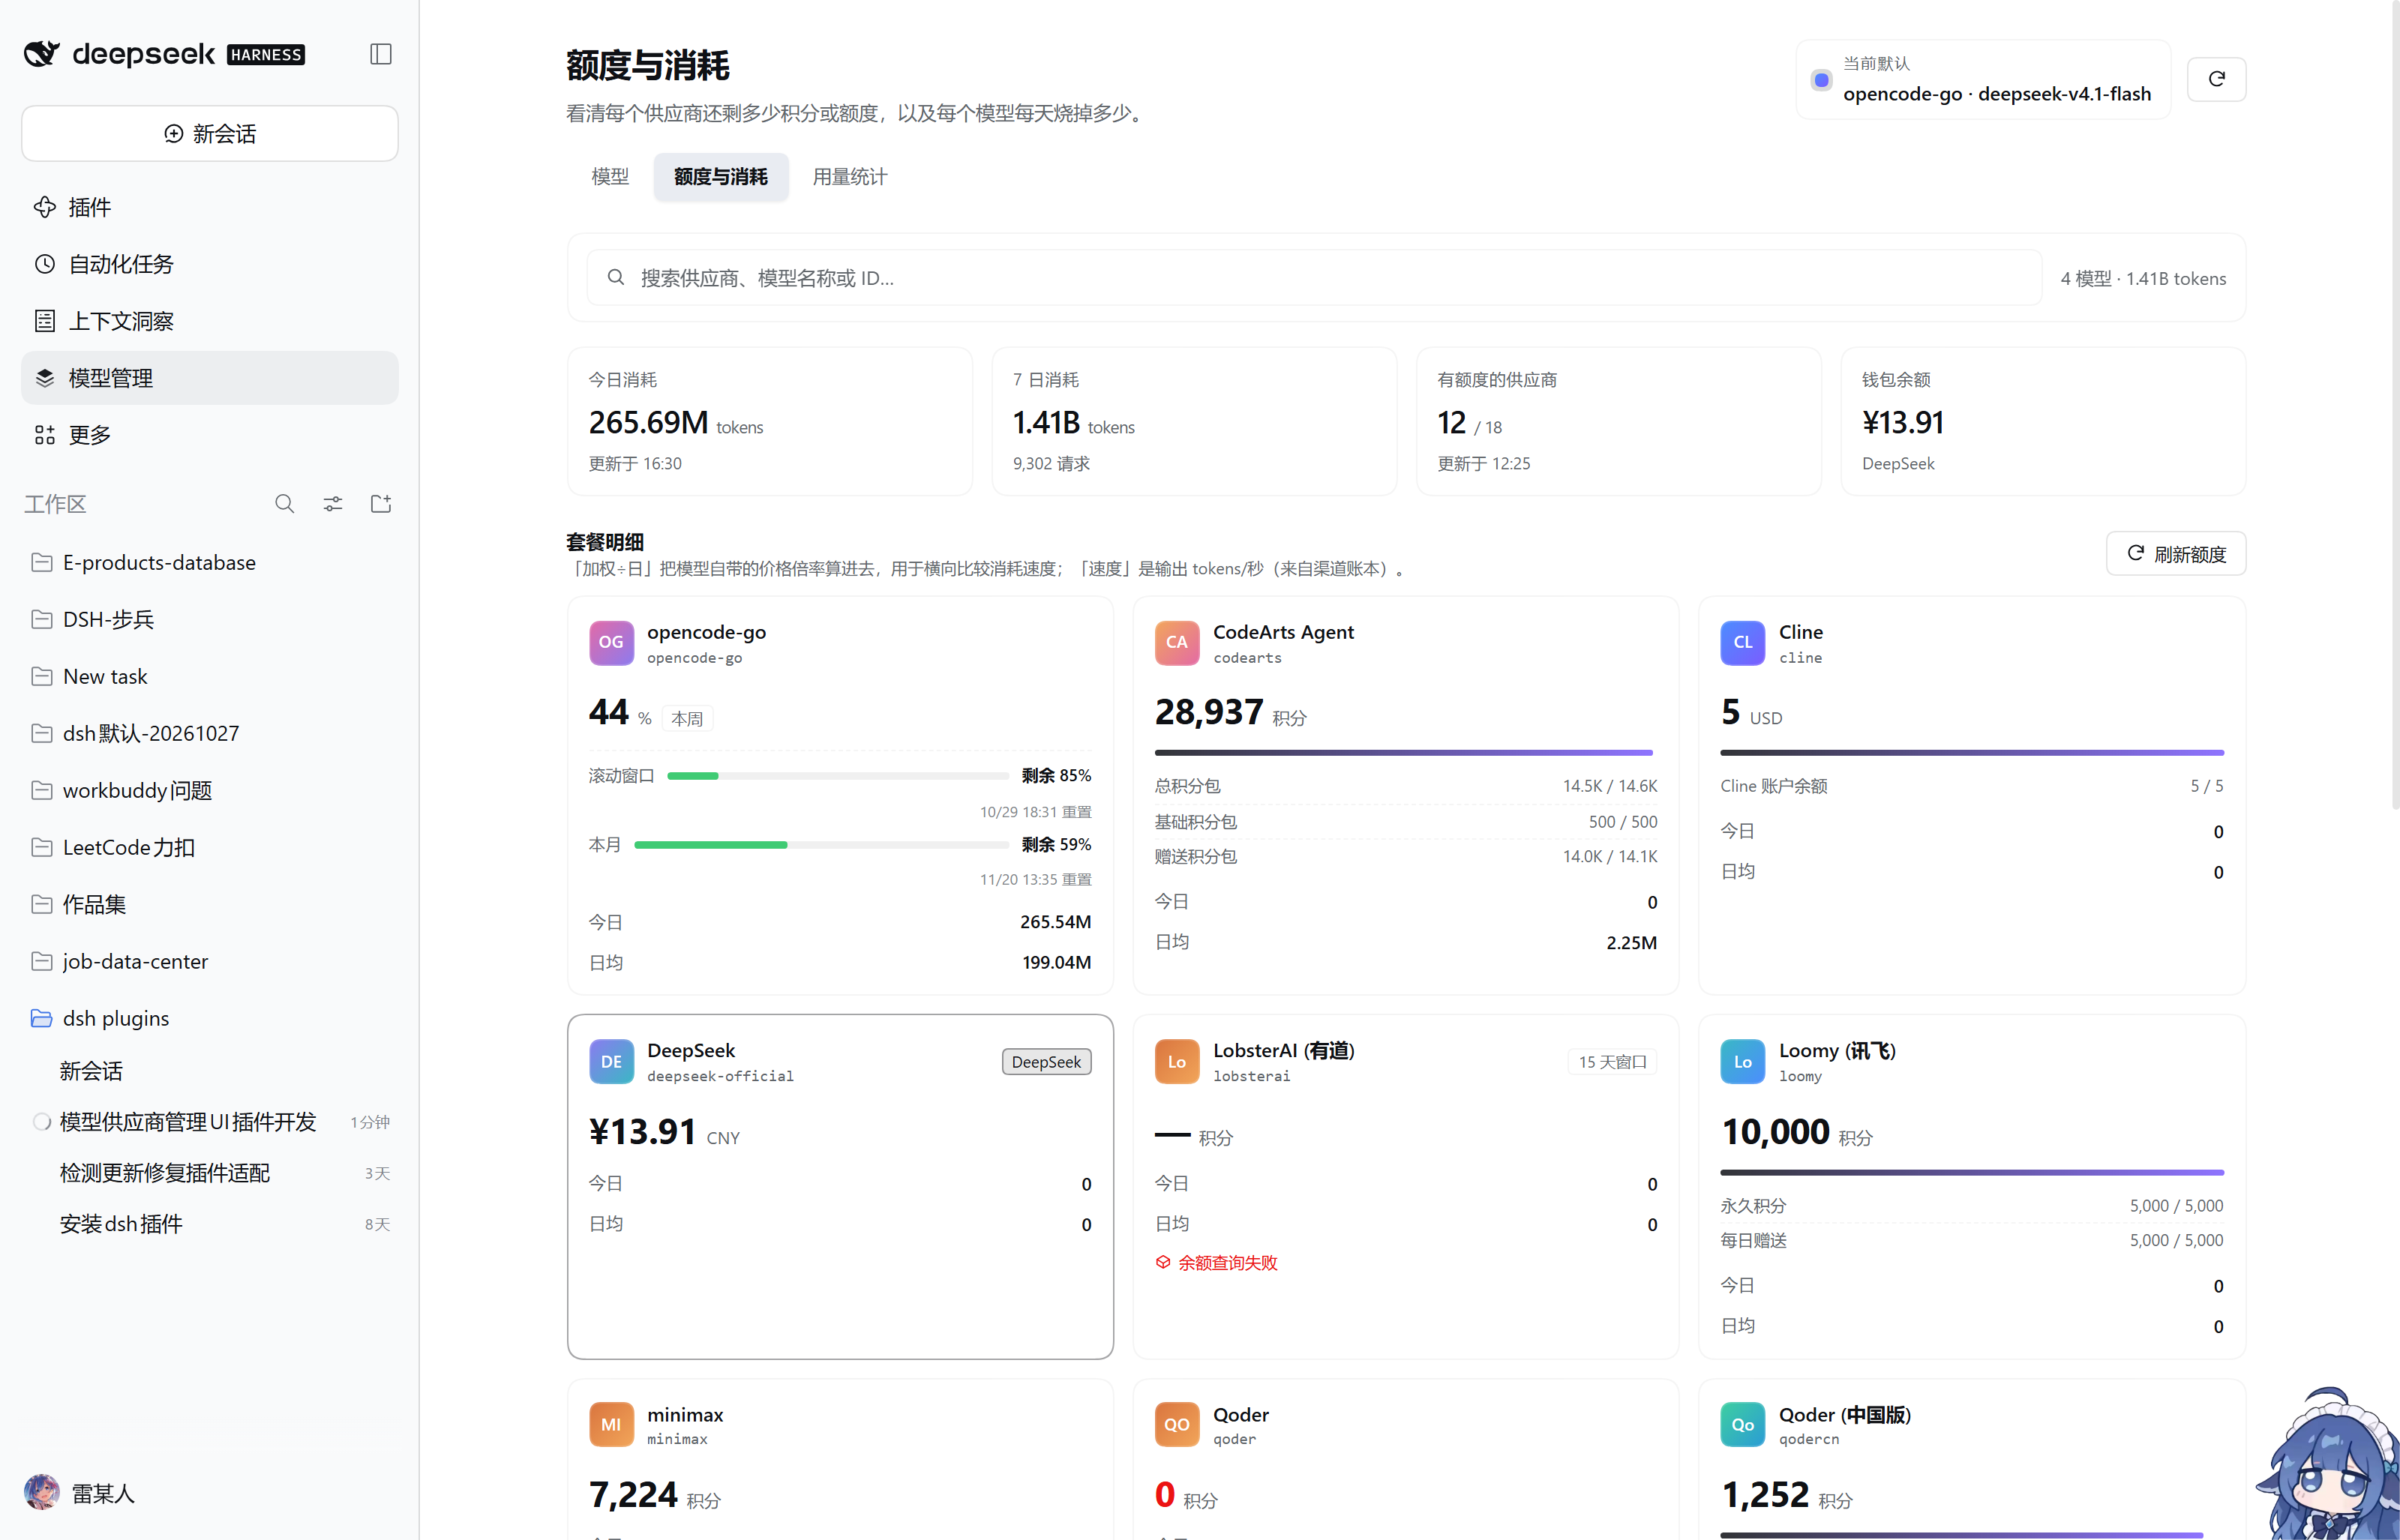Collapse the dsh plugins folder

[210, 1019]
